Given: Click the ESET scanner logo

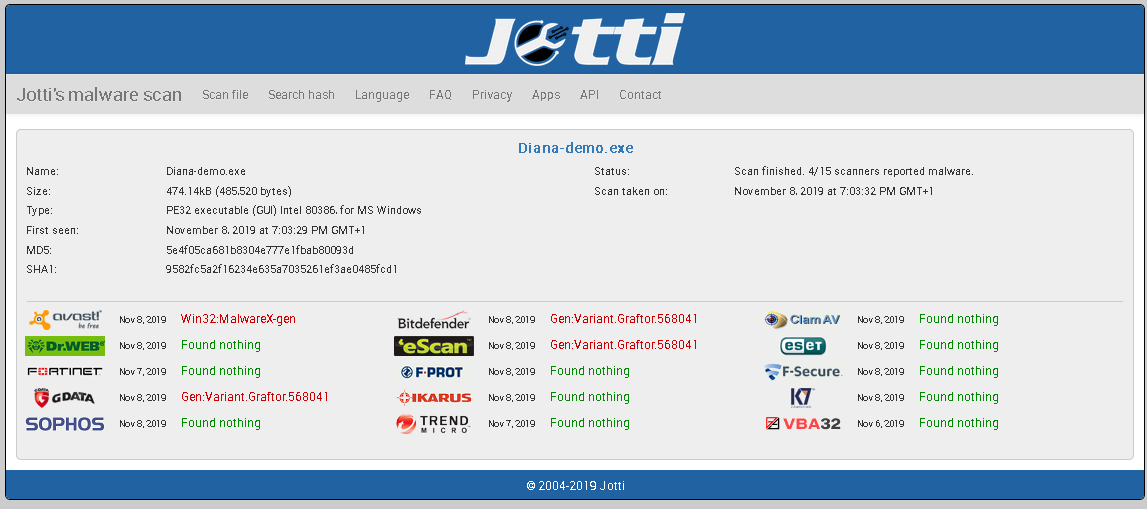Looking at the screenshot, I should [x=802, y=345].
